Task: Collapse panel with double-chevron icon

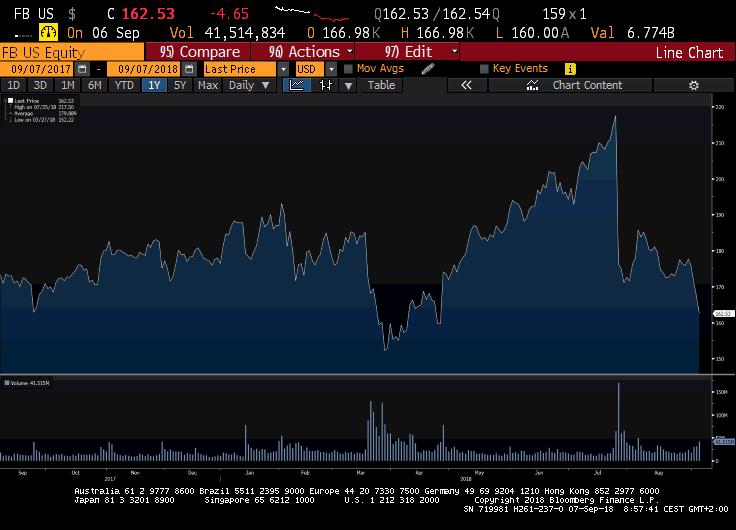Action: point(466,85)
